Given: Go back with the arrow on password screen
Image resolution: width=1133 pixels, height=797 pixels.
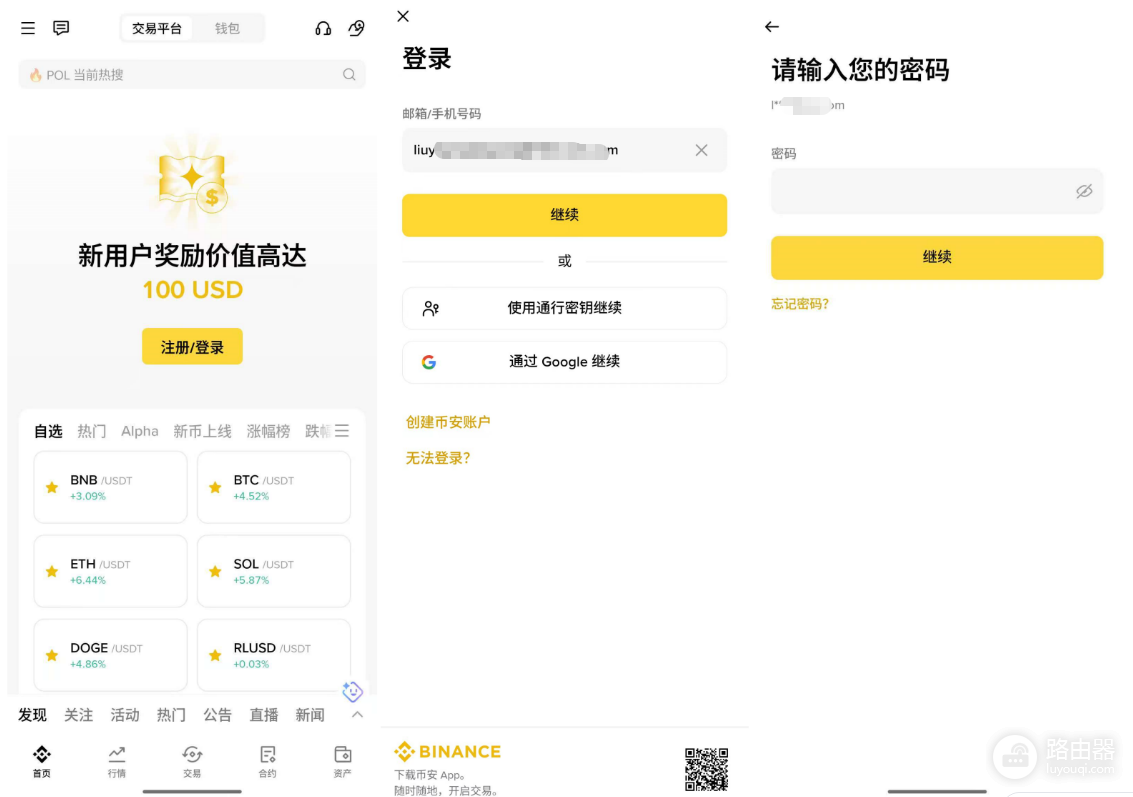Looking at the screenshot, I should click(772, 27).
